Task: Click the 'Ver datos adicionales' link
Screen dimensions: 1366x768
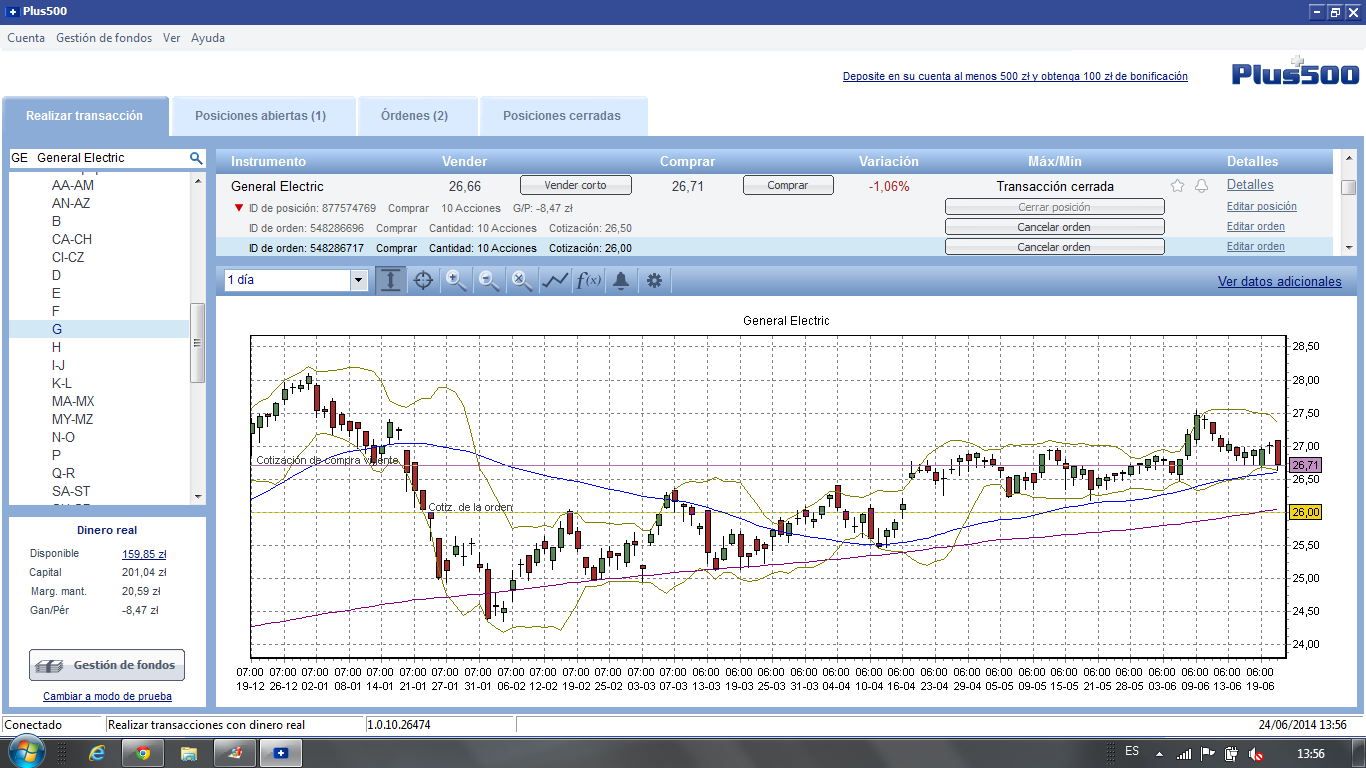Action: click(1279, 282)
